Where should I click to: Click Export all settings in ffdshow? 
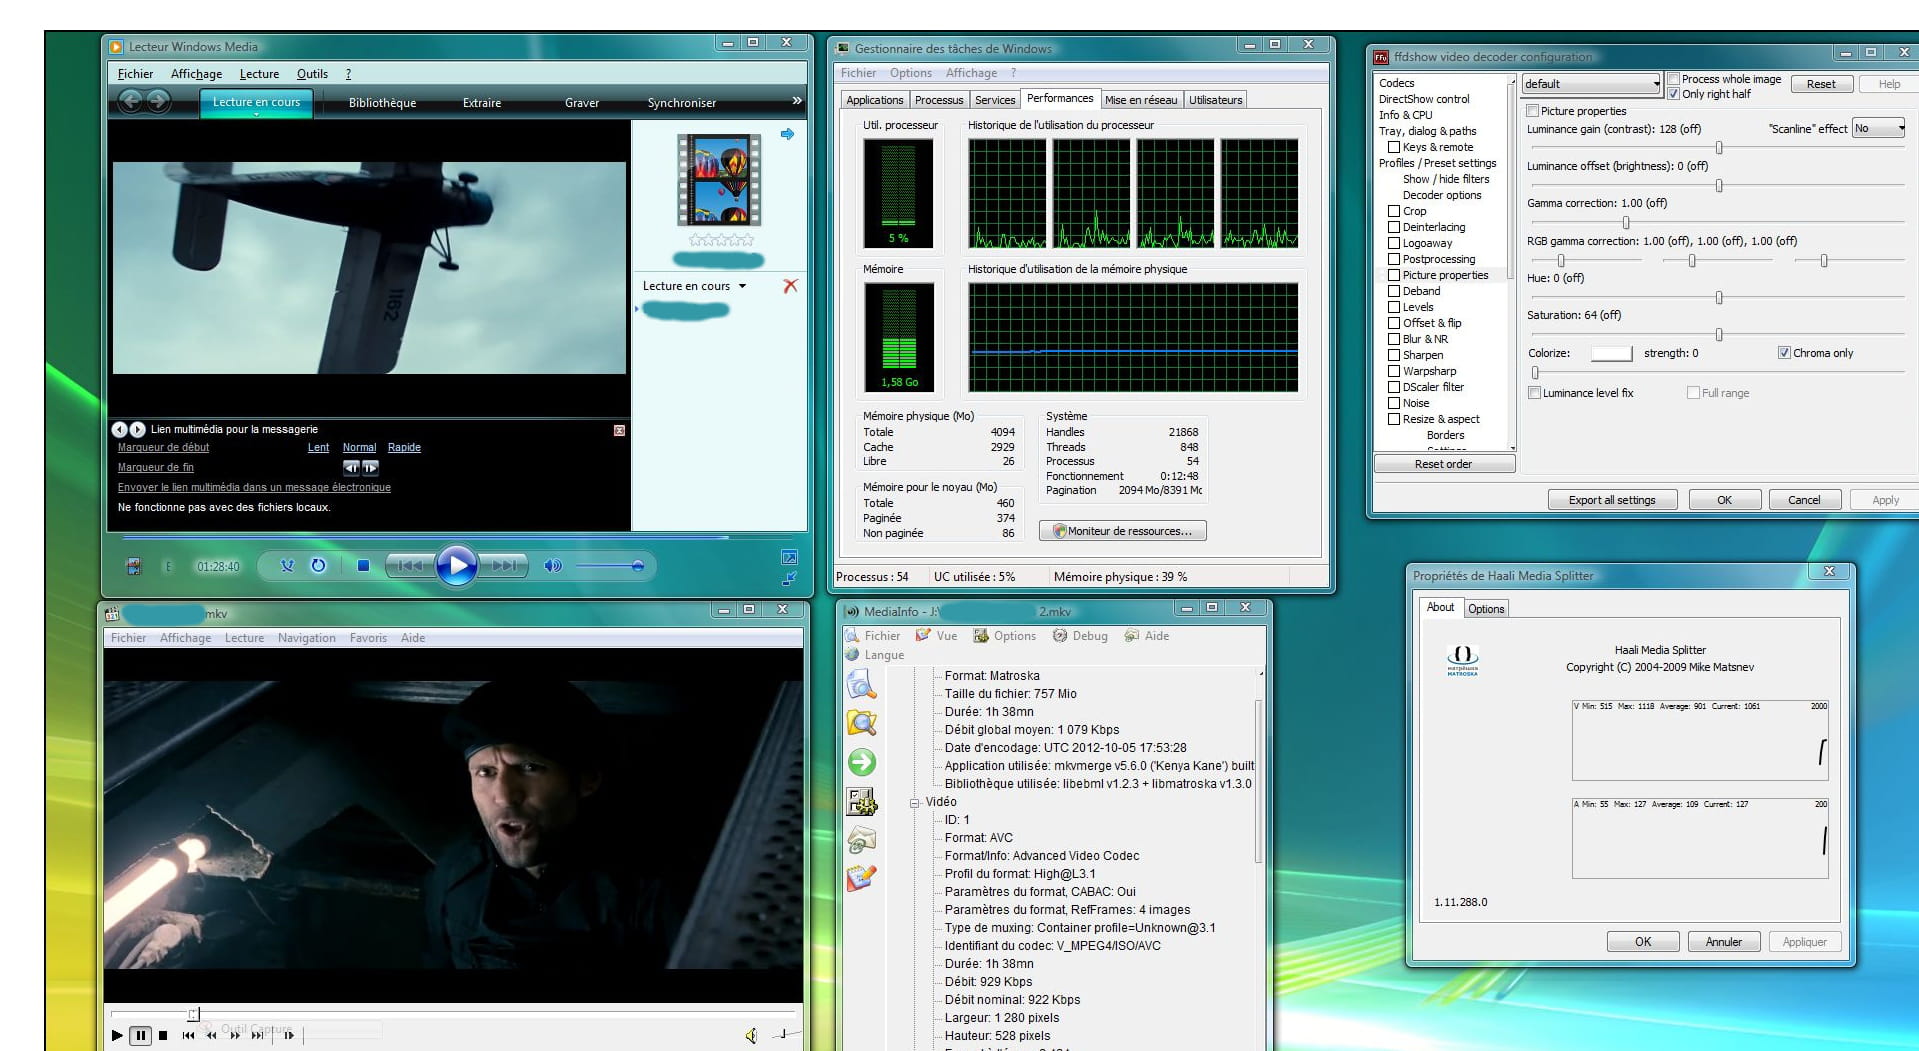pos(1611,500)
